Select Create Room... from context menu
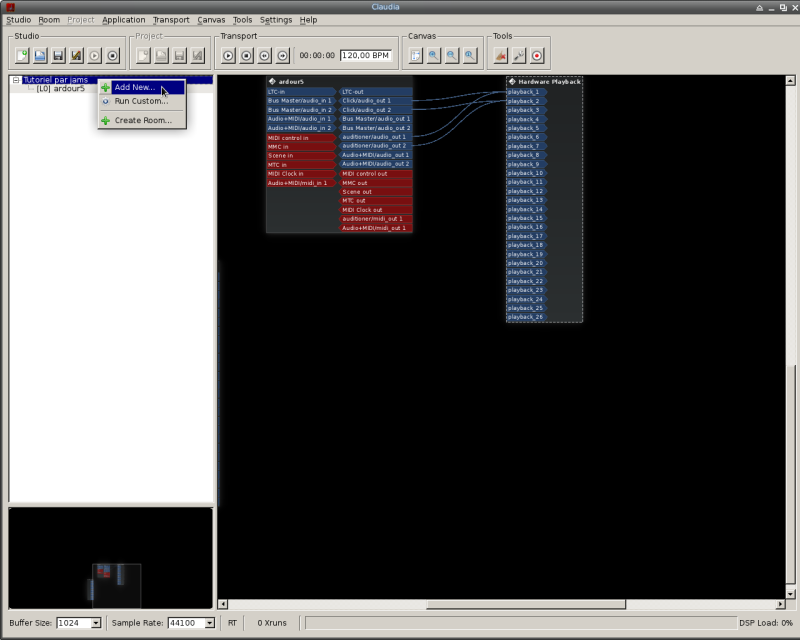Viewport: 800px width, 640px height. pyautogui.click(x=142, y=120)
